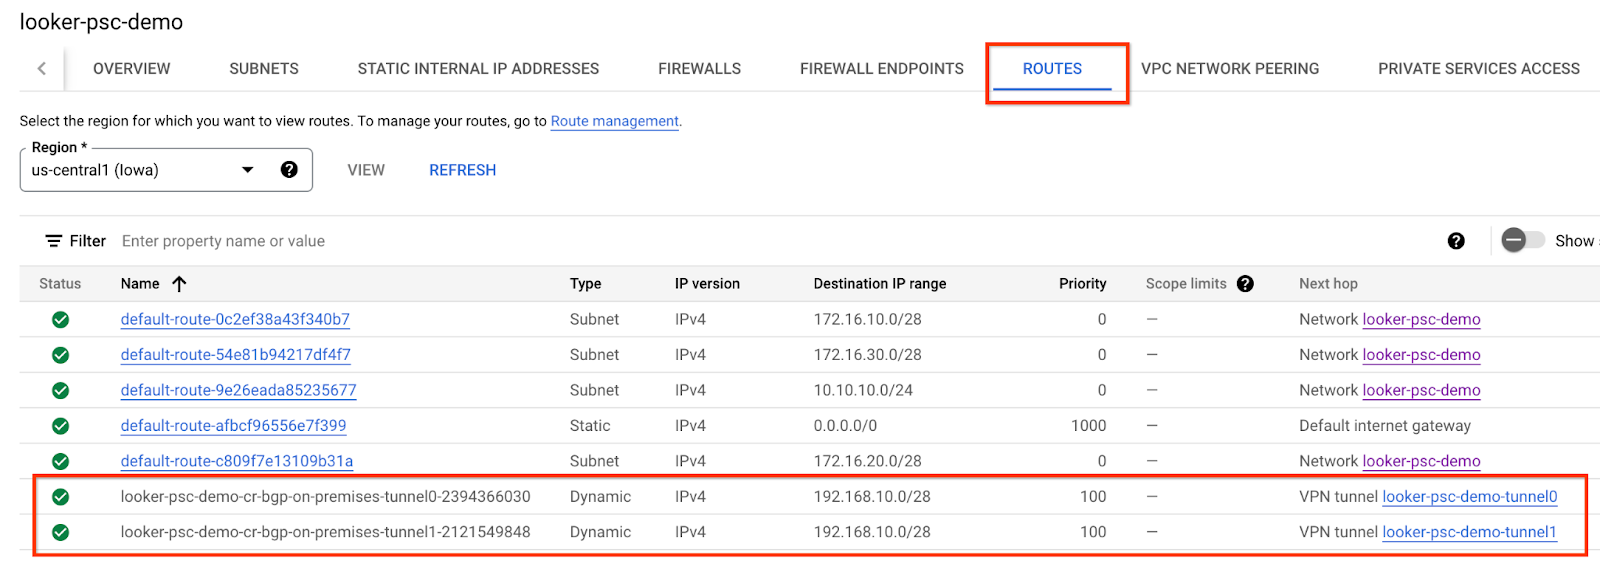
Task: Click status checkmark of the Static route
Action: (61, 426)
